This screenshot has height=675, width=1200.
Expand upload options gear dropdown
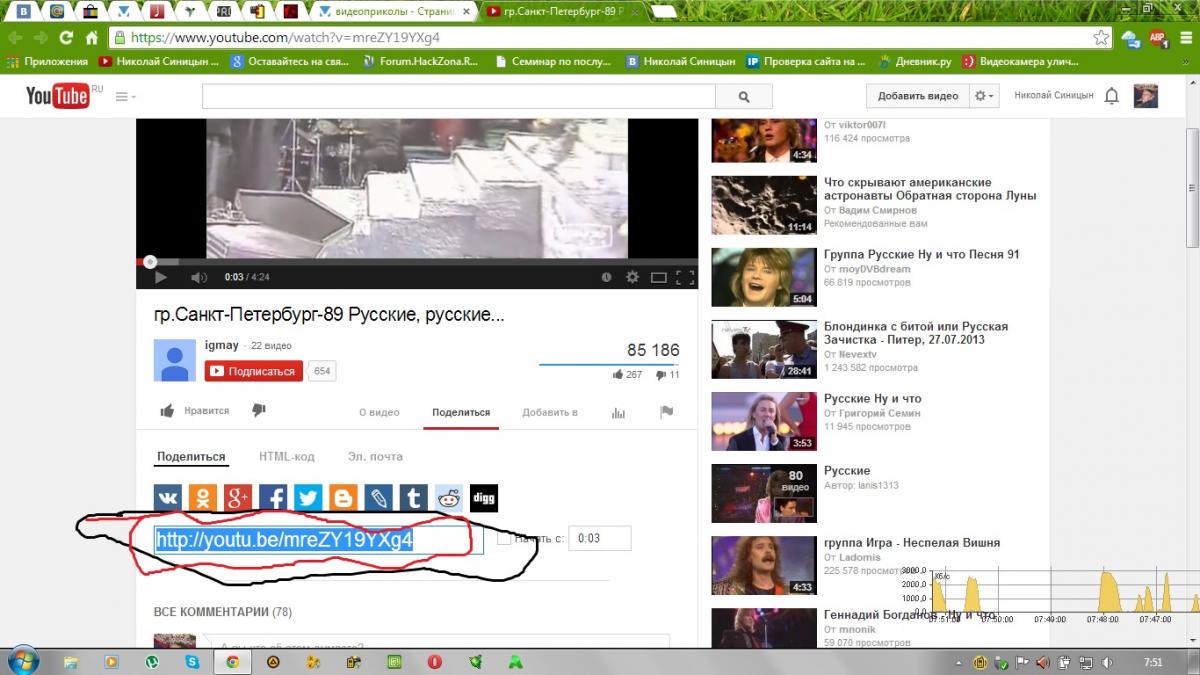tap(985, 96)
